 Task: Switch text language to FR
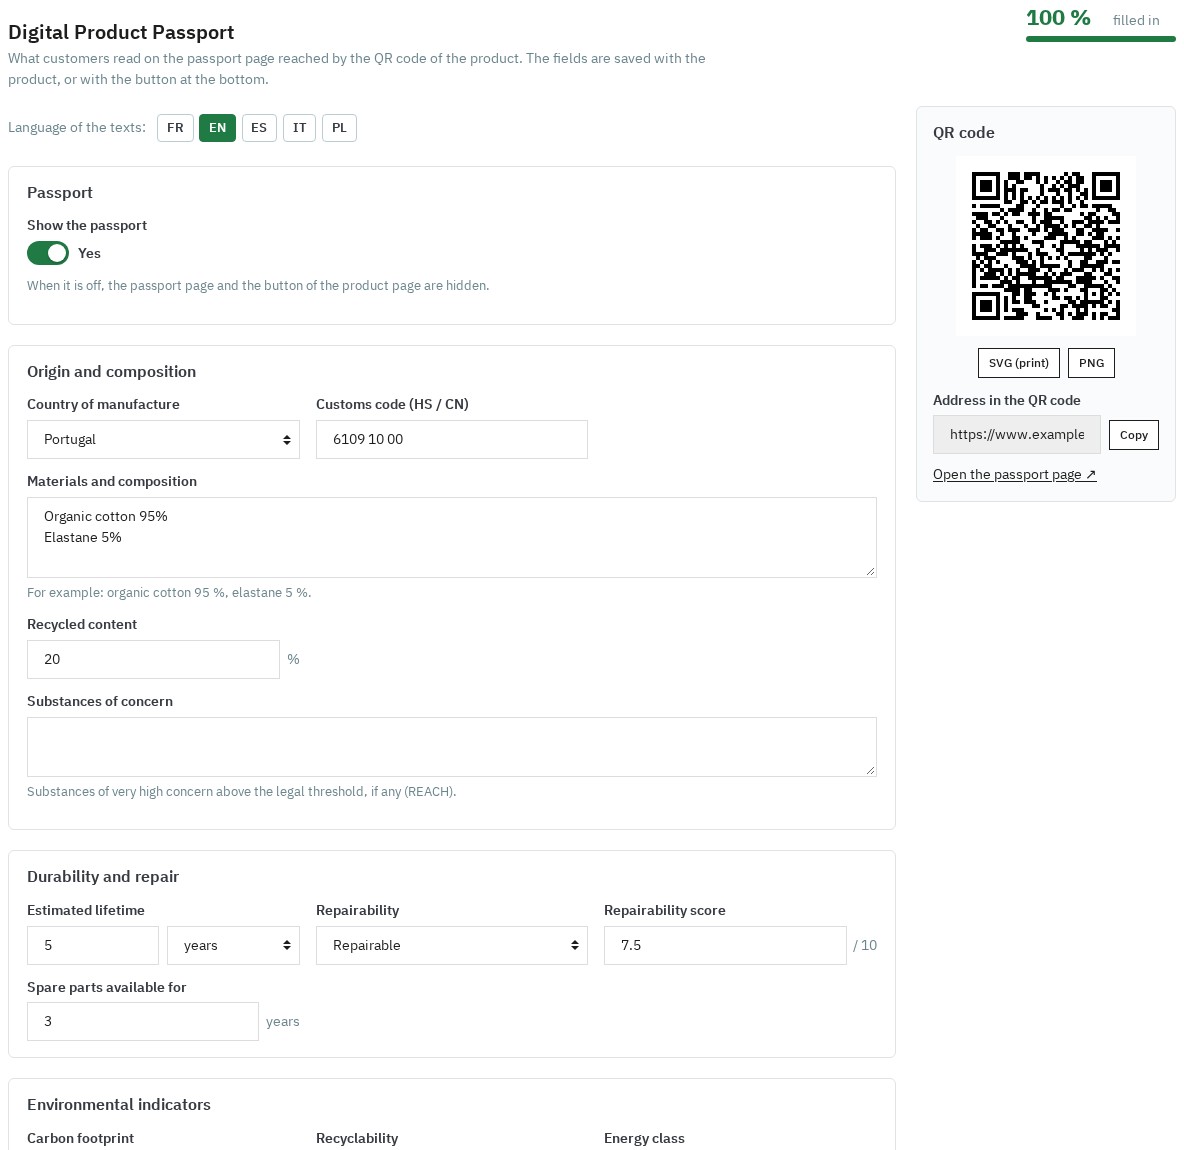pyautogui.click(x=175, y=128)
